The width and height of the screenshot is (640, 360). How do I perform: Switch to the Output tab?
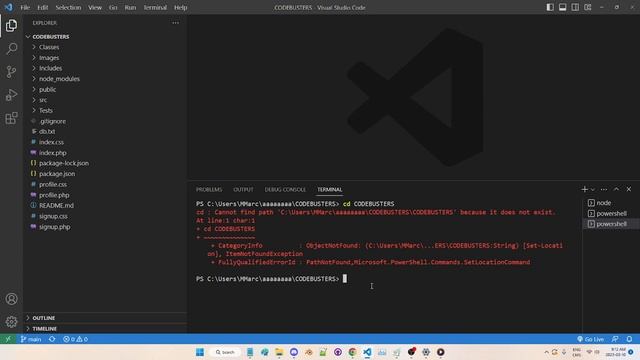(243, 190)
